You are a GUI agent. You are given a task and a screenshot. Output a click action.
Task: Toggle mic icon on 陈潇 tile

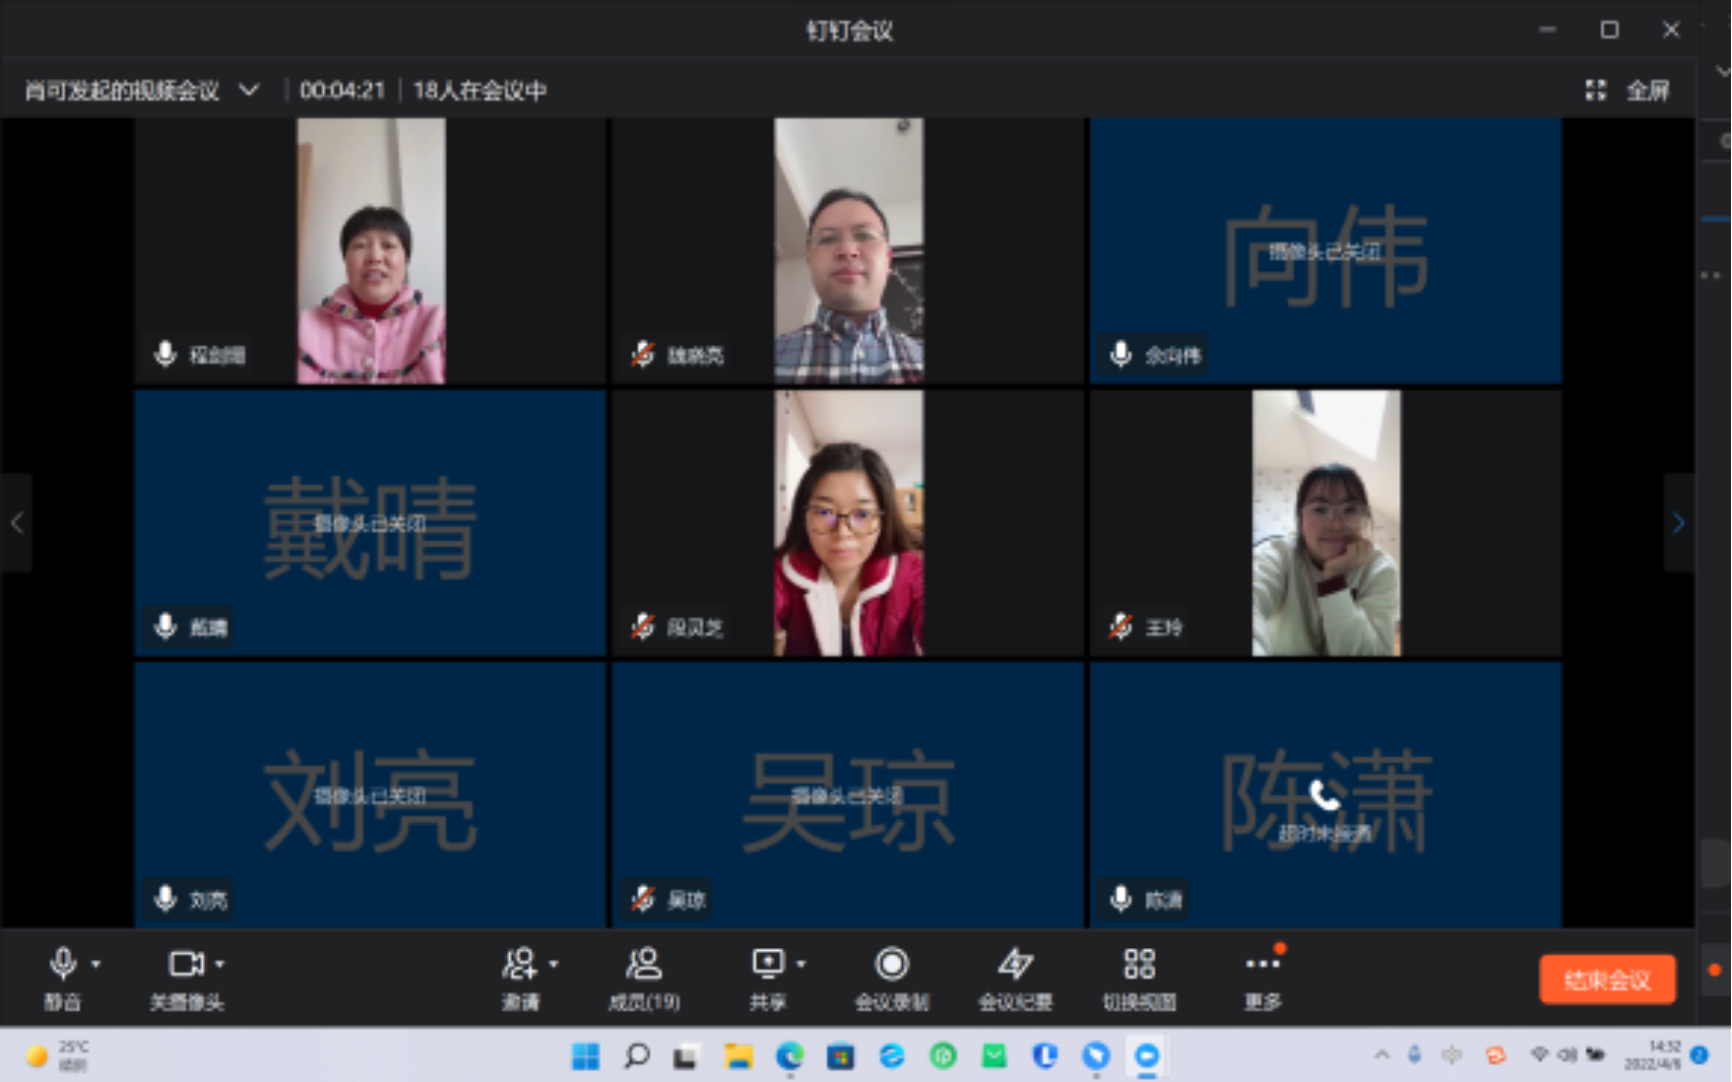point(1121,898)
